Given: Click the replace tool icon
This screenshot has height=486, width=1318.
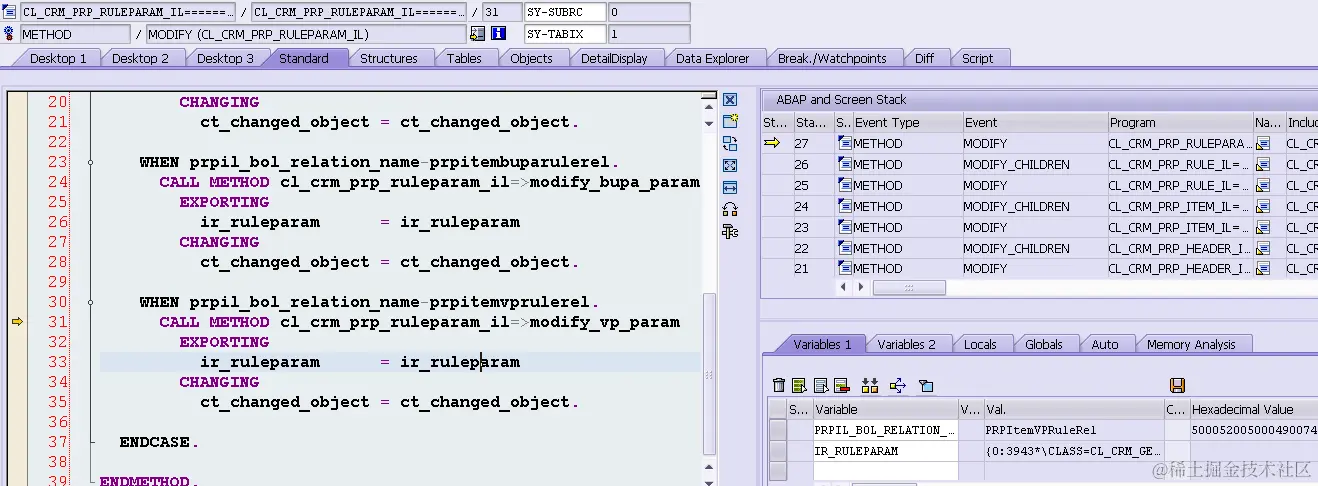Looking at the screenshot, I should tap(730, 143).
